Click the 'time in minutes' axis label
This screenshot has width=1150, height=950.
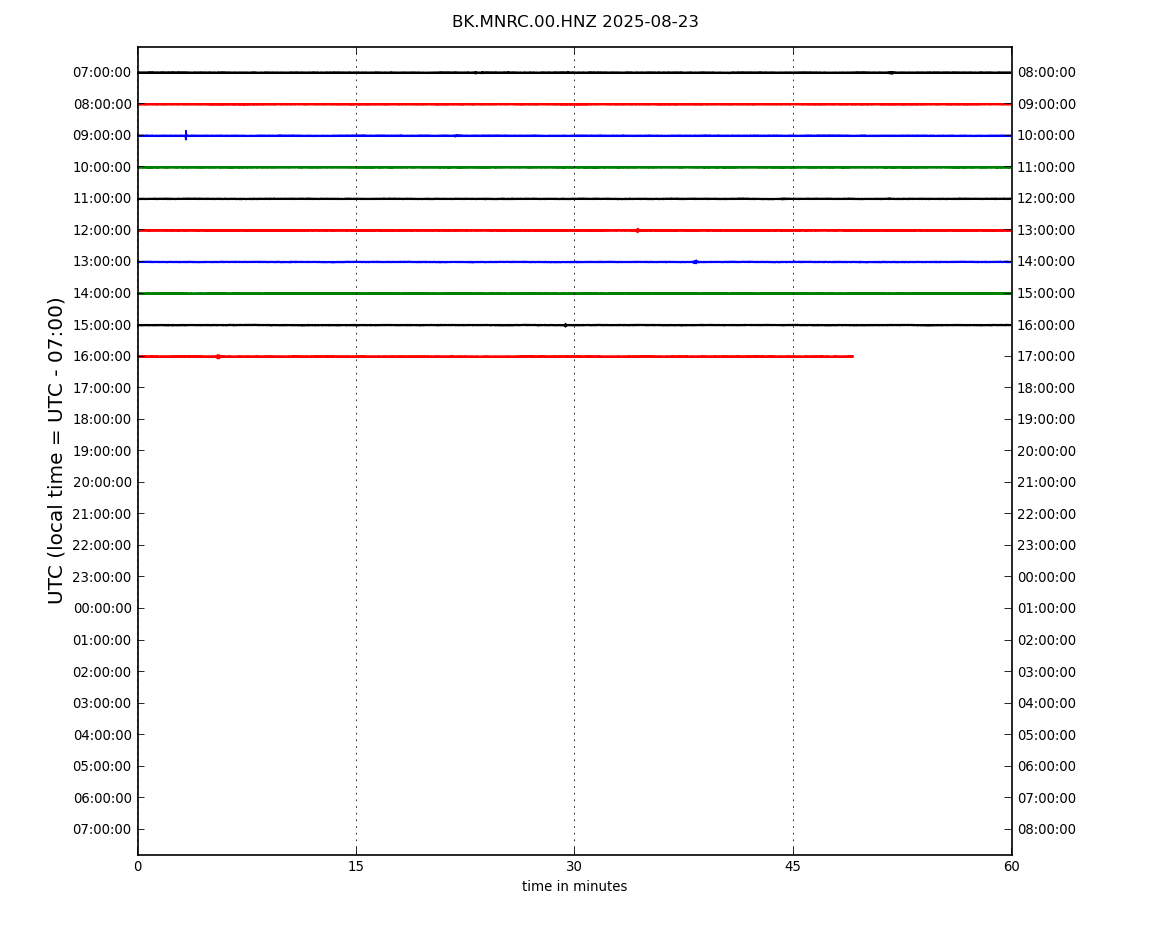(x=574, y=886)
